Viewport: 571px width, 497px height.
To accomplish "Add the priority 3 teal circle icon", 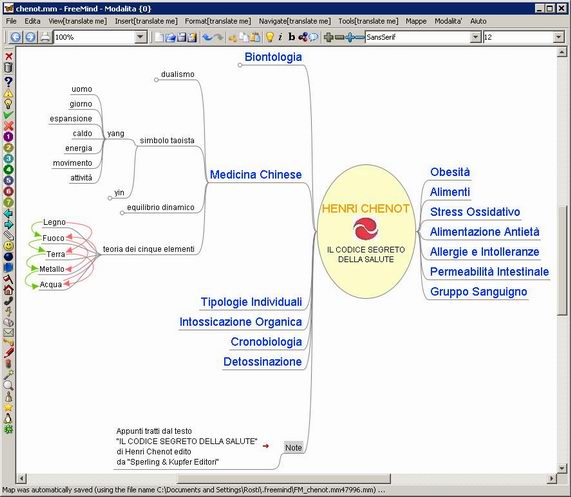I will (x=8, y=159).
